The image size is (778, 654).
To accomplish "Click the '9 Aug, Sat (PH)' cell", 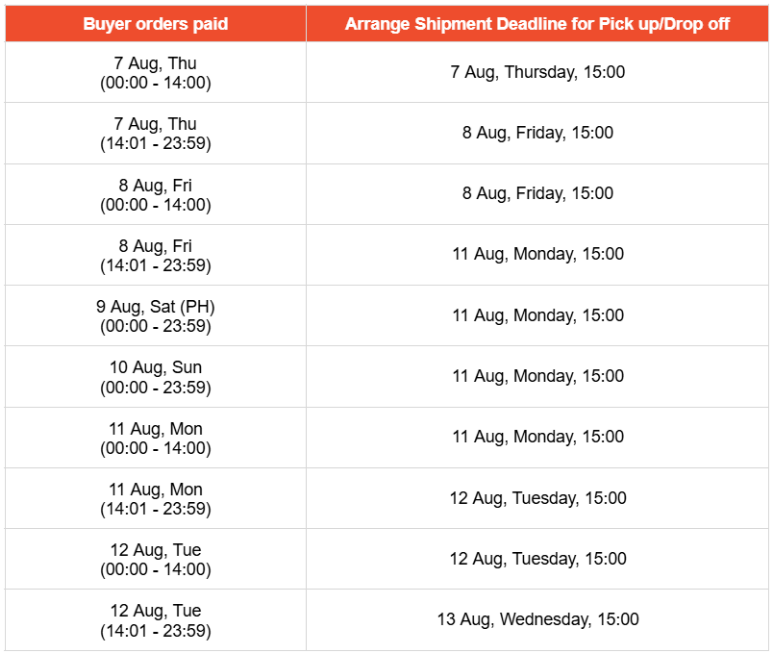I will click(x=155, y=316).
